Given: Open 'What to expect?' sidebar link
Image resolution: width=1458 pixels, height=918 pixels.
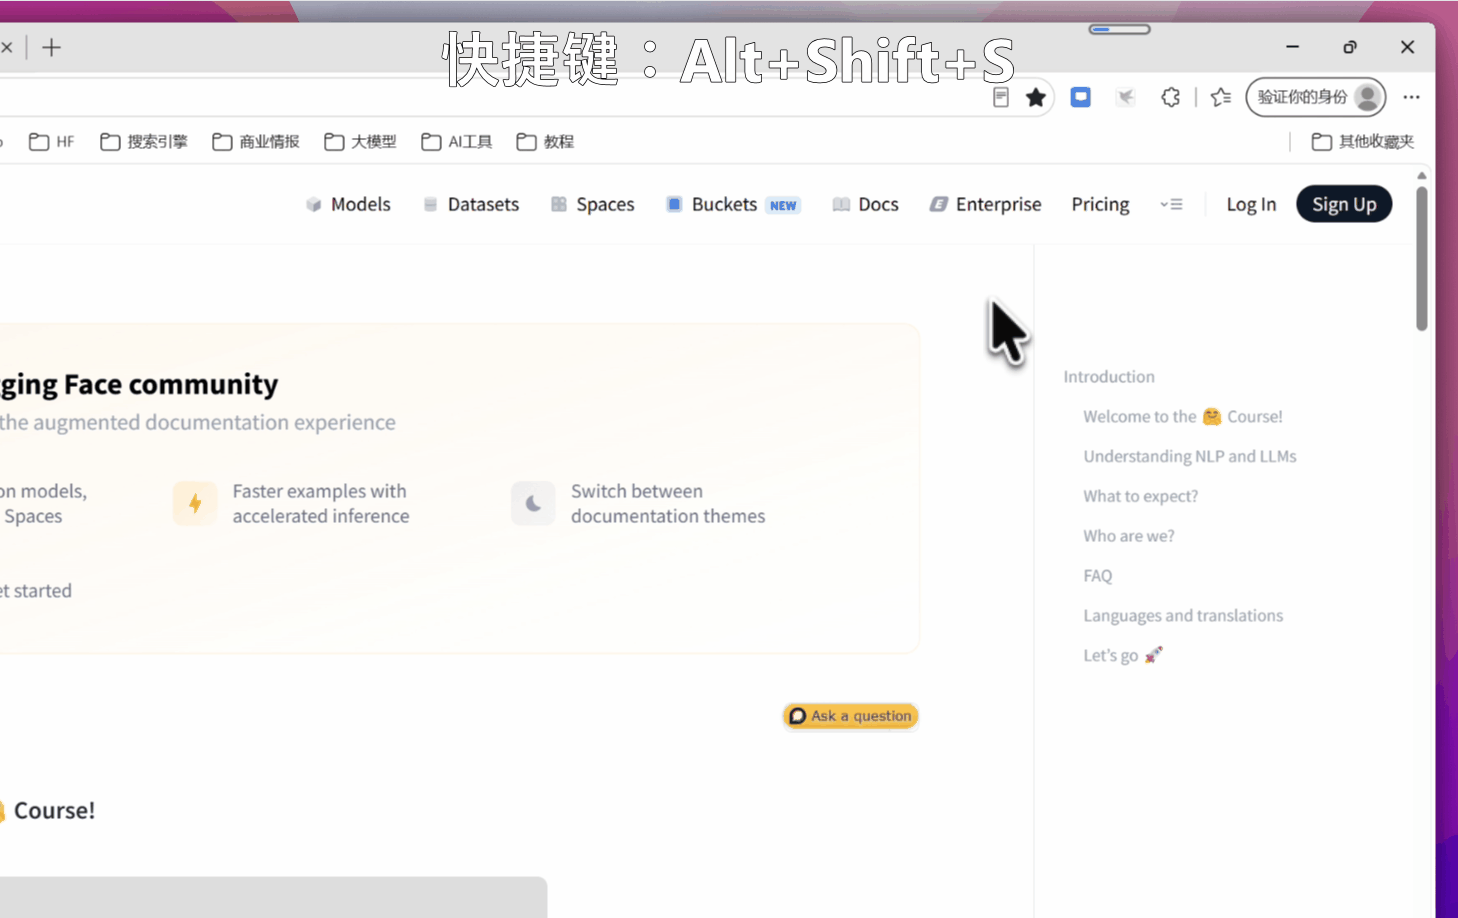Looking at the screenshot, I should 1140,496.
